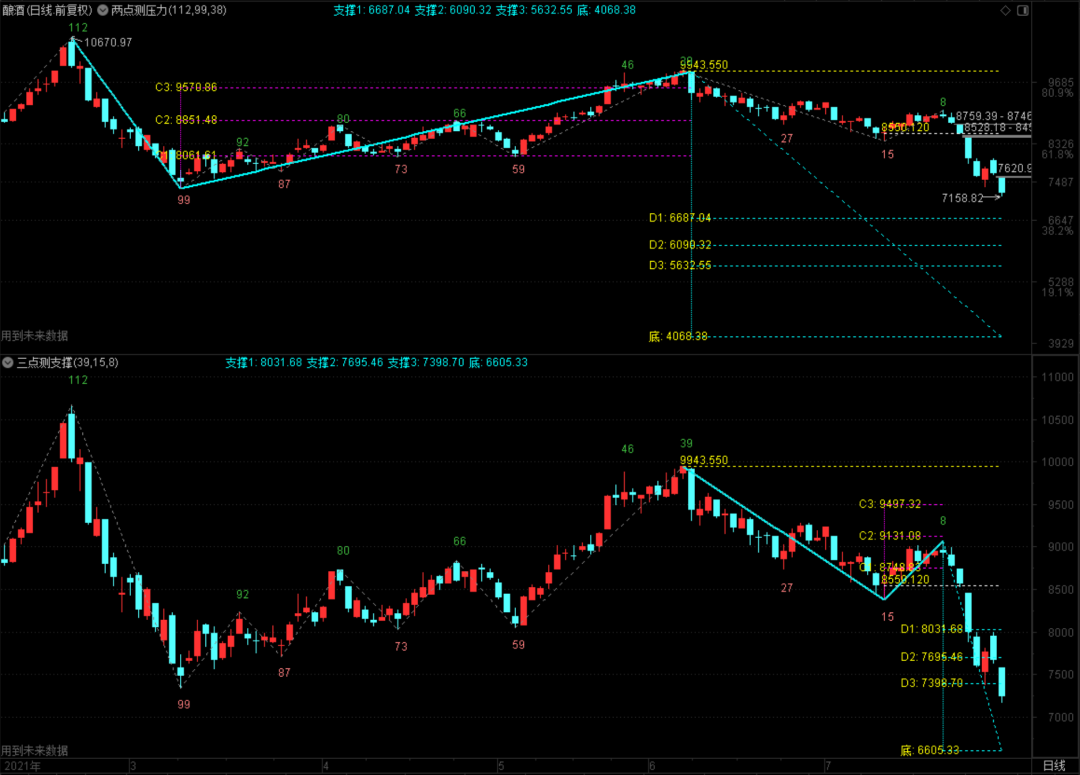
Task: Click the C2: 9131.08 level label
Action: coord(890,536)
